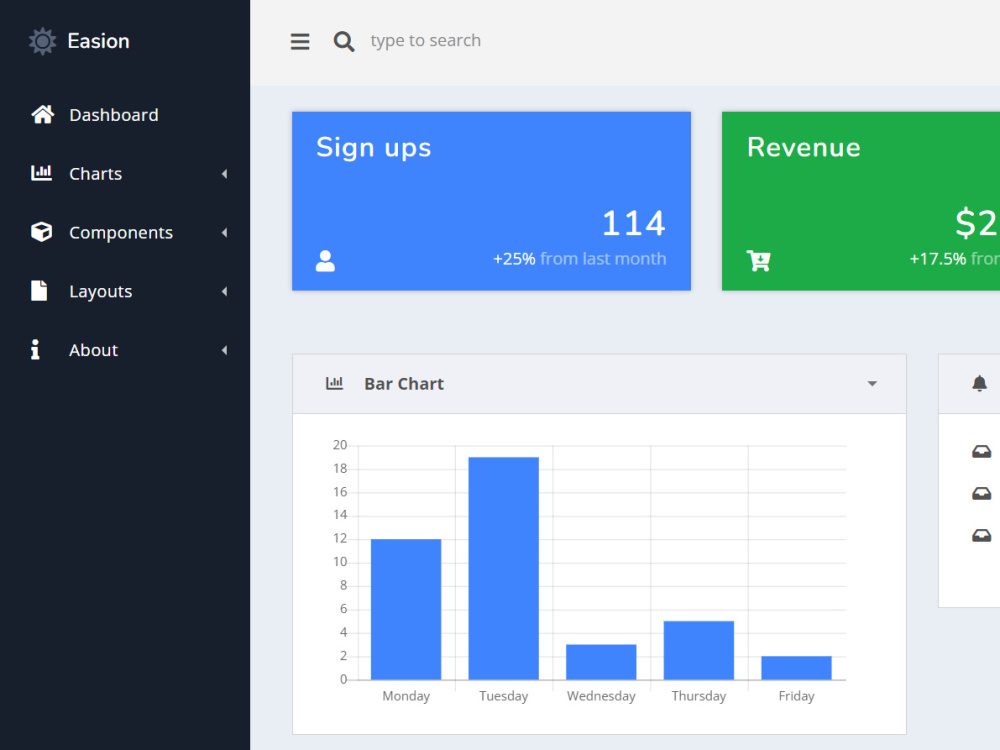Click the Monday axis label

click(406, 696)
